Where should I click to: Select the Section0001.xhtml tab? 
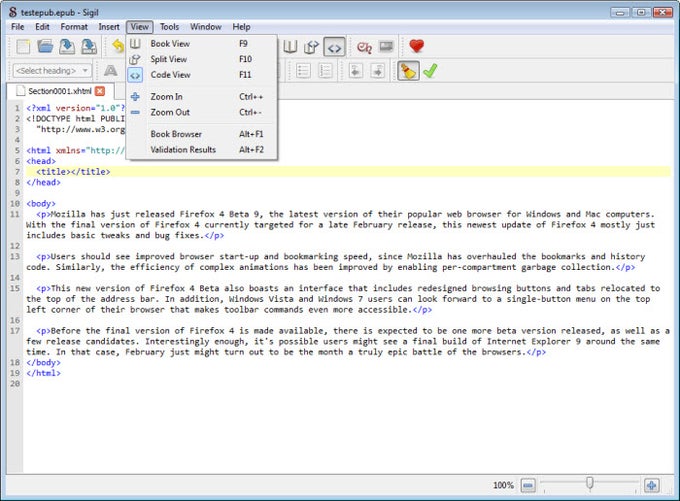(x=60, y=91)
